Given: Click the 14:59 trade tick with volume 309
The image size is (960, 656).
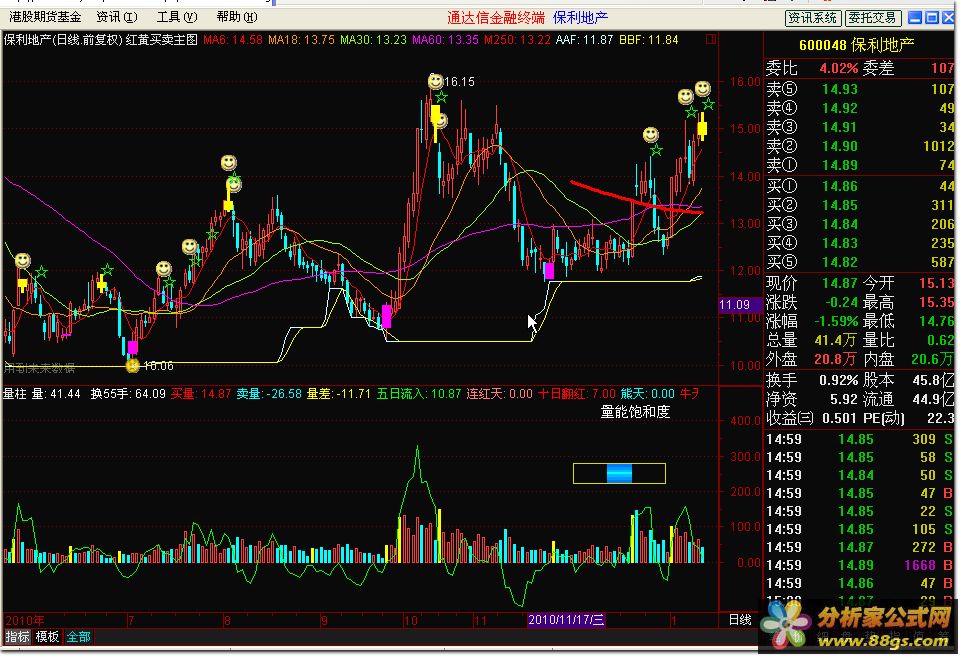Looking at the screenshot, I should [x=860, y=439].
